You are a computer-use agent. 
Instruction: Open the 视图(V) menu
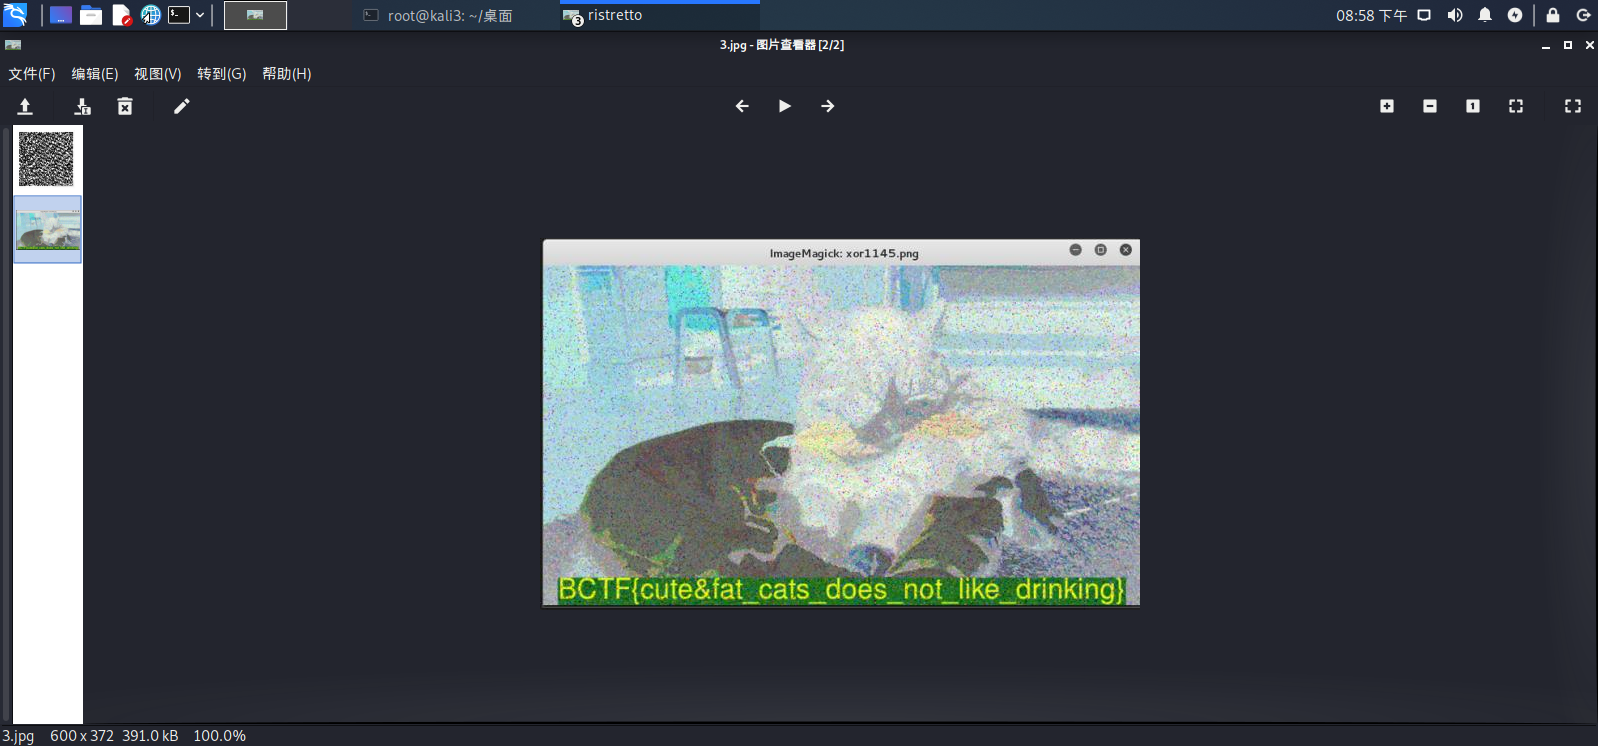click(158, 74)
